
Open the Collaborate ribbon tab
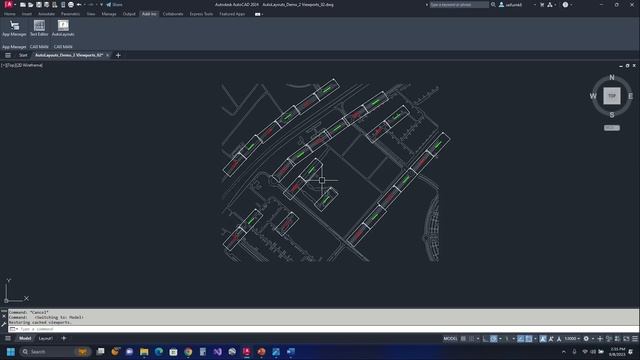[x=173, y=14]
